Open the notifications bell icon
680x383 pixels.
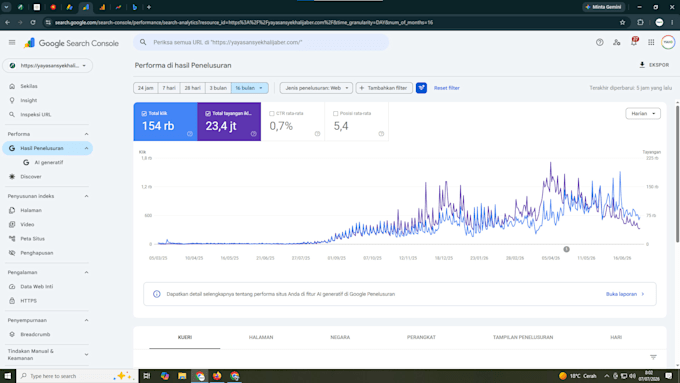pos(634,42)
